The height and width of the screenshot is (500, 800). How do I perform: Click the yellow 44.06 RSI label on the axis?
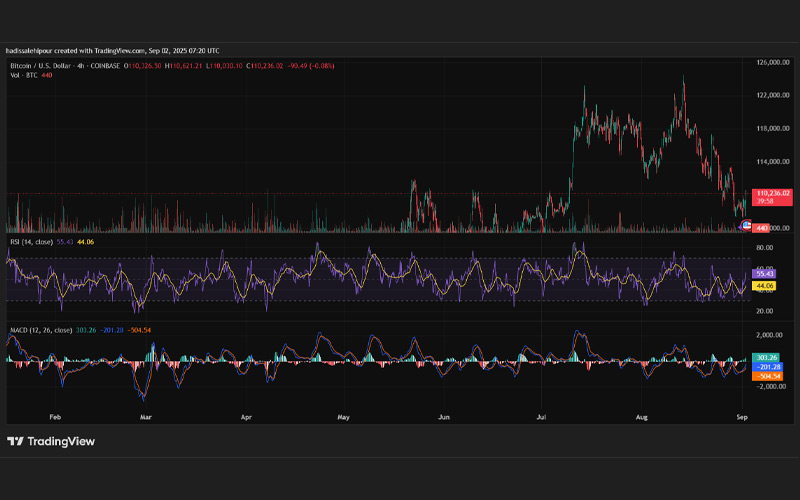(x=764, y=286)
